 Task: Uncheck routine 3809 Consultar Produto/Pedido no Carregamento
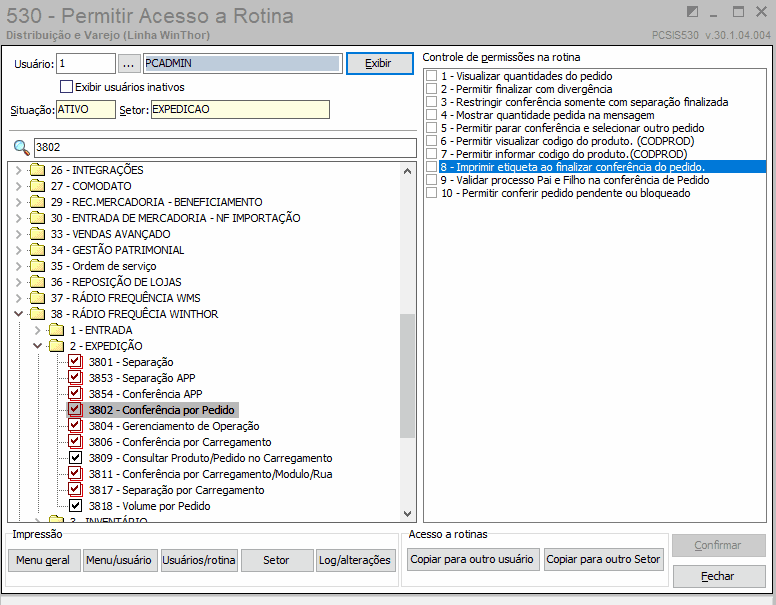(x=75, y=457)
